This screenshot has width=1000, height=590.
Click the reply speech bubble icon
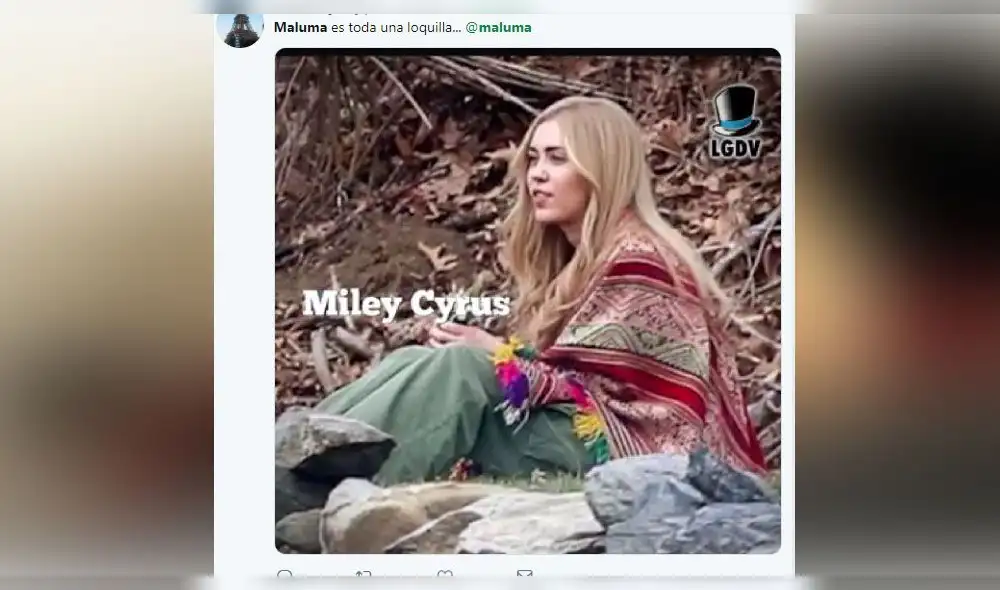[x=285, y=576]
